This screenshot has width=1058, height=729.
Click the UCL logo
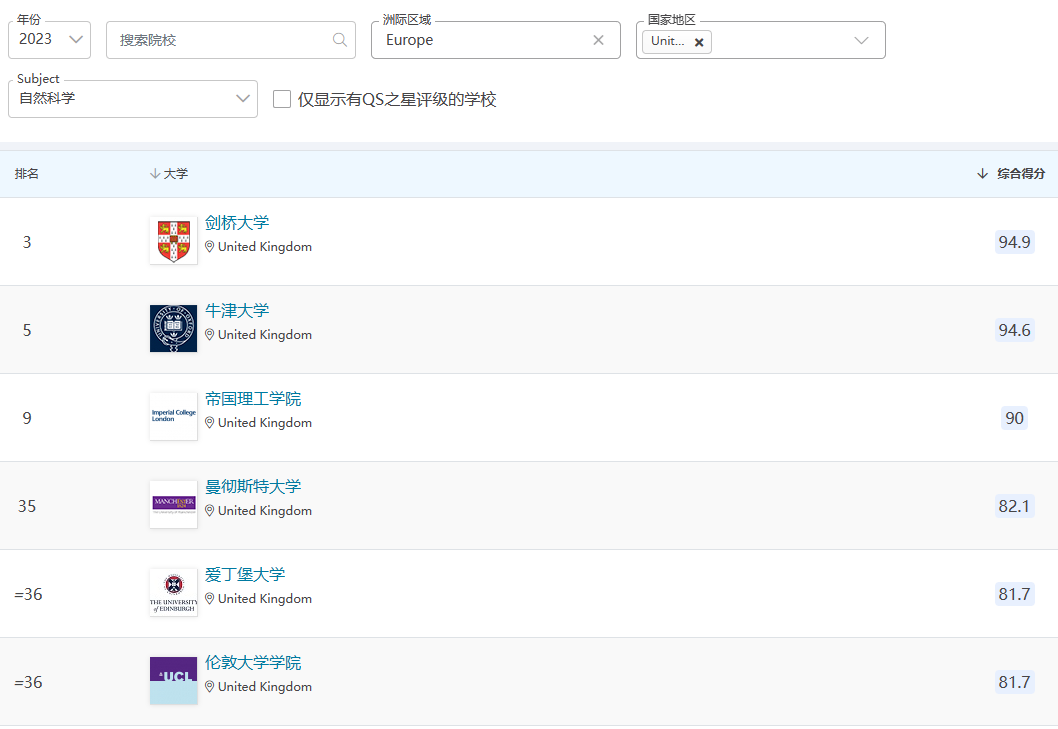coord(173,680)
